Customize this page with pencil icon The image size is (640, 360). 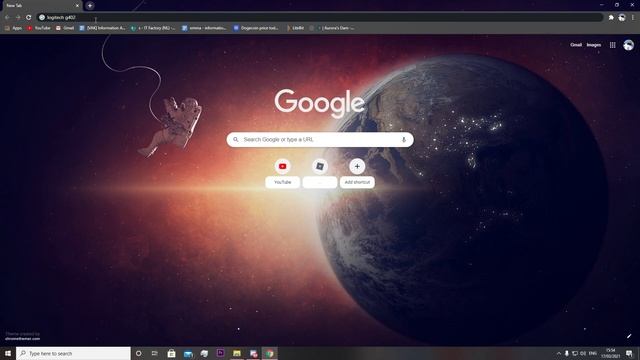point(629,336)
